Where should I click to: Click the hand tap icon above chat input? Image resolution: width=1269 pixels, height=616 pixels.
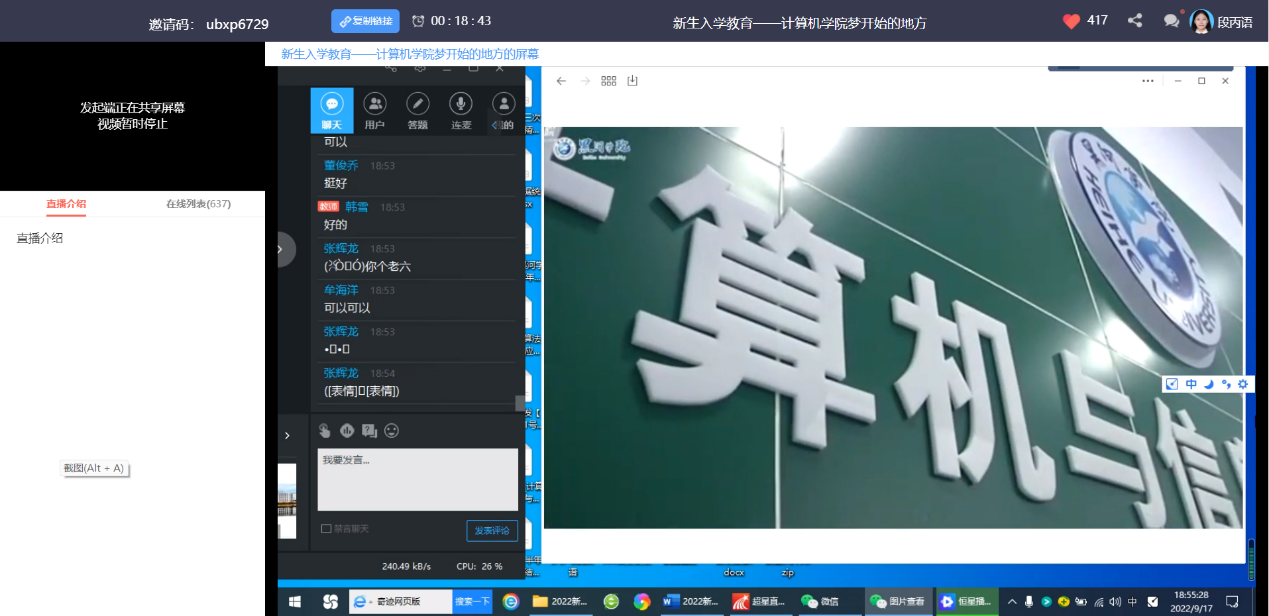coord(325,431)
